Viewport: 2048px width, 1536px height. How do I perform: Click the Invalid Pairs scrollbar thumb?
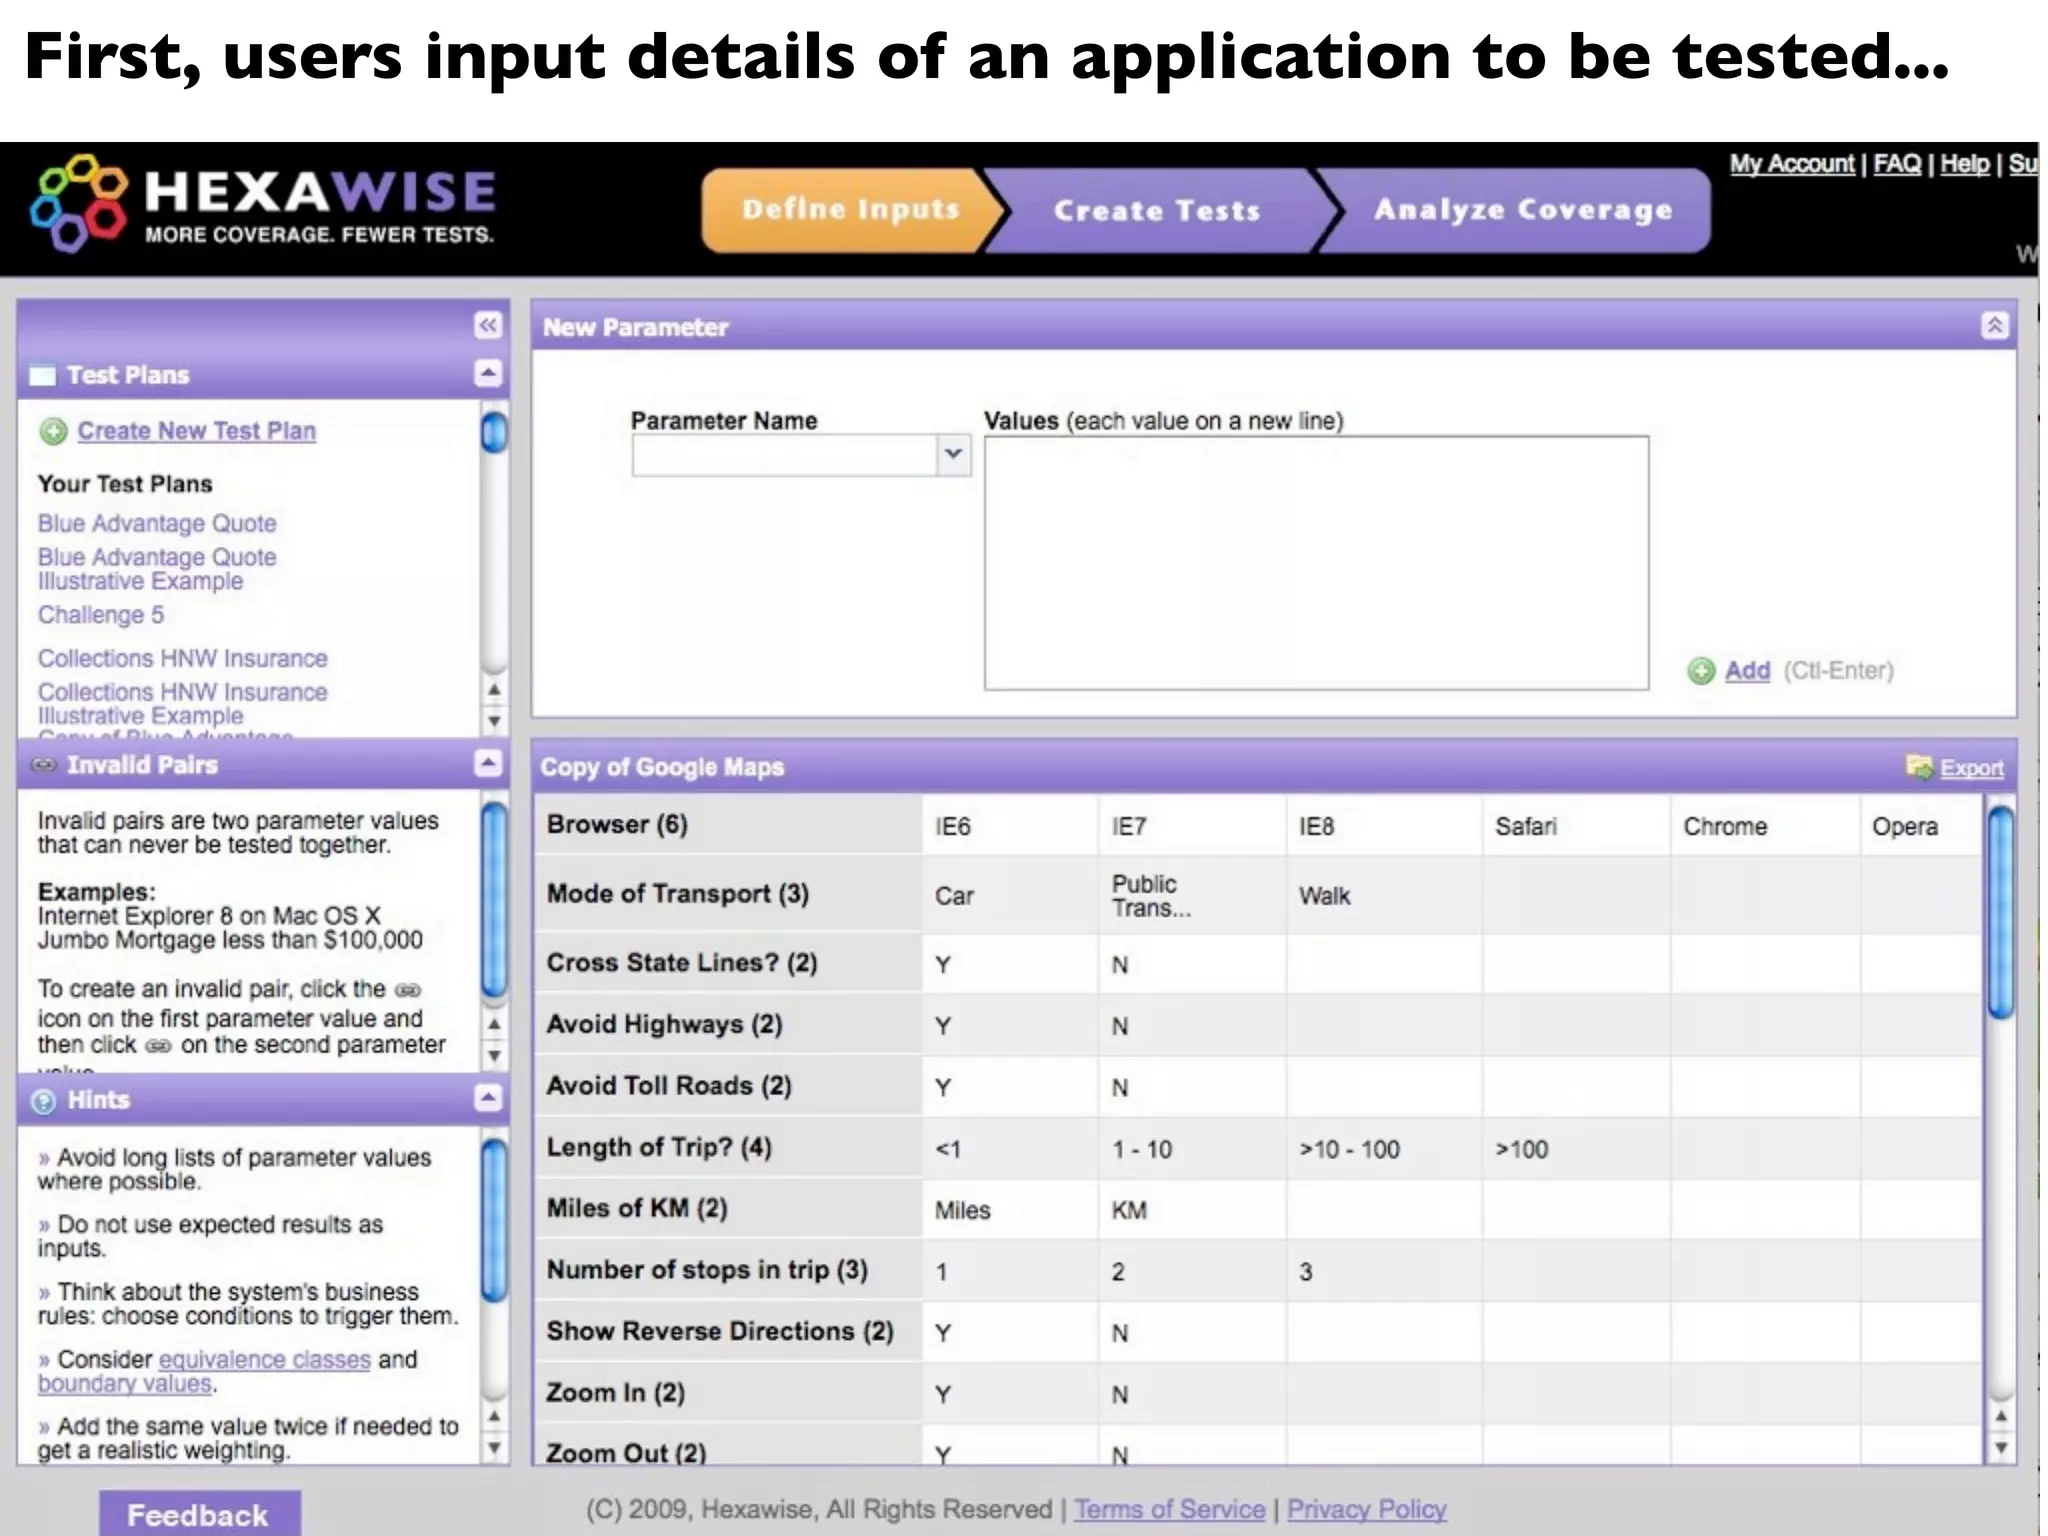(x=494, y=900)
